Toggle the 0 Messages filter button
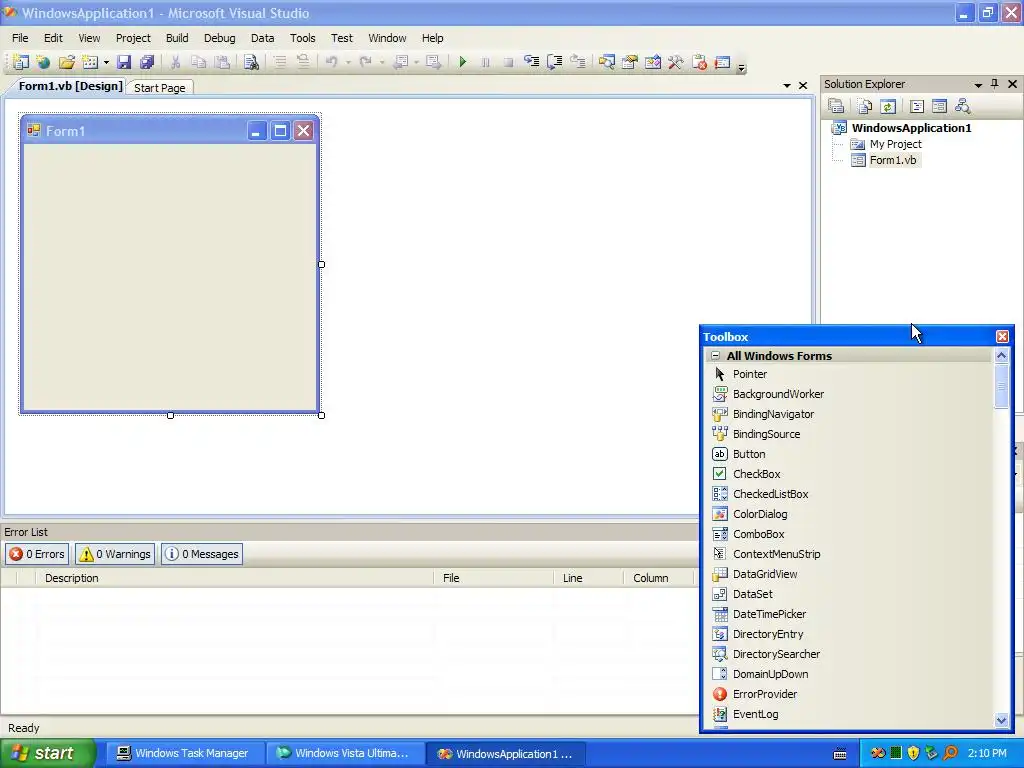This screenshot has height=768, width=1024. pos(202,554)
